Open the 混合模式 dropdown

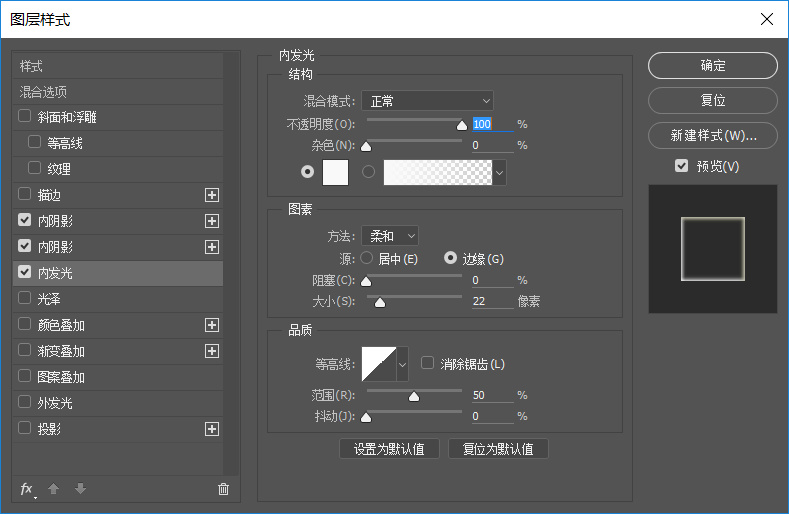[x=427, y=101]
